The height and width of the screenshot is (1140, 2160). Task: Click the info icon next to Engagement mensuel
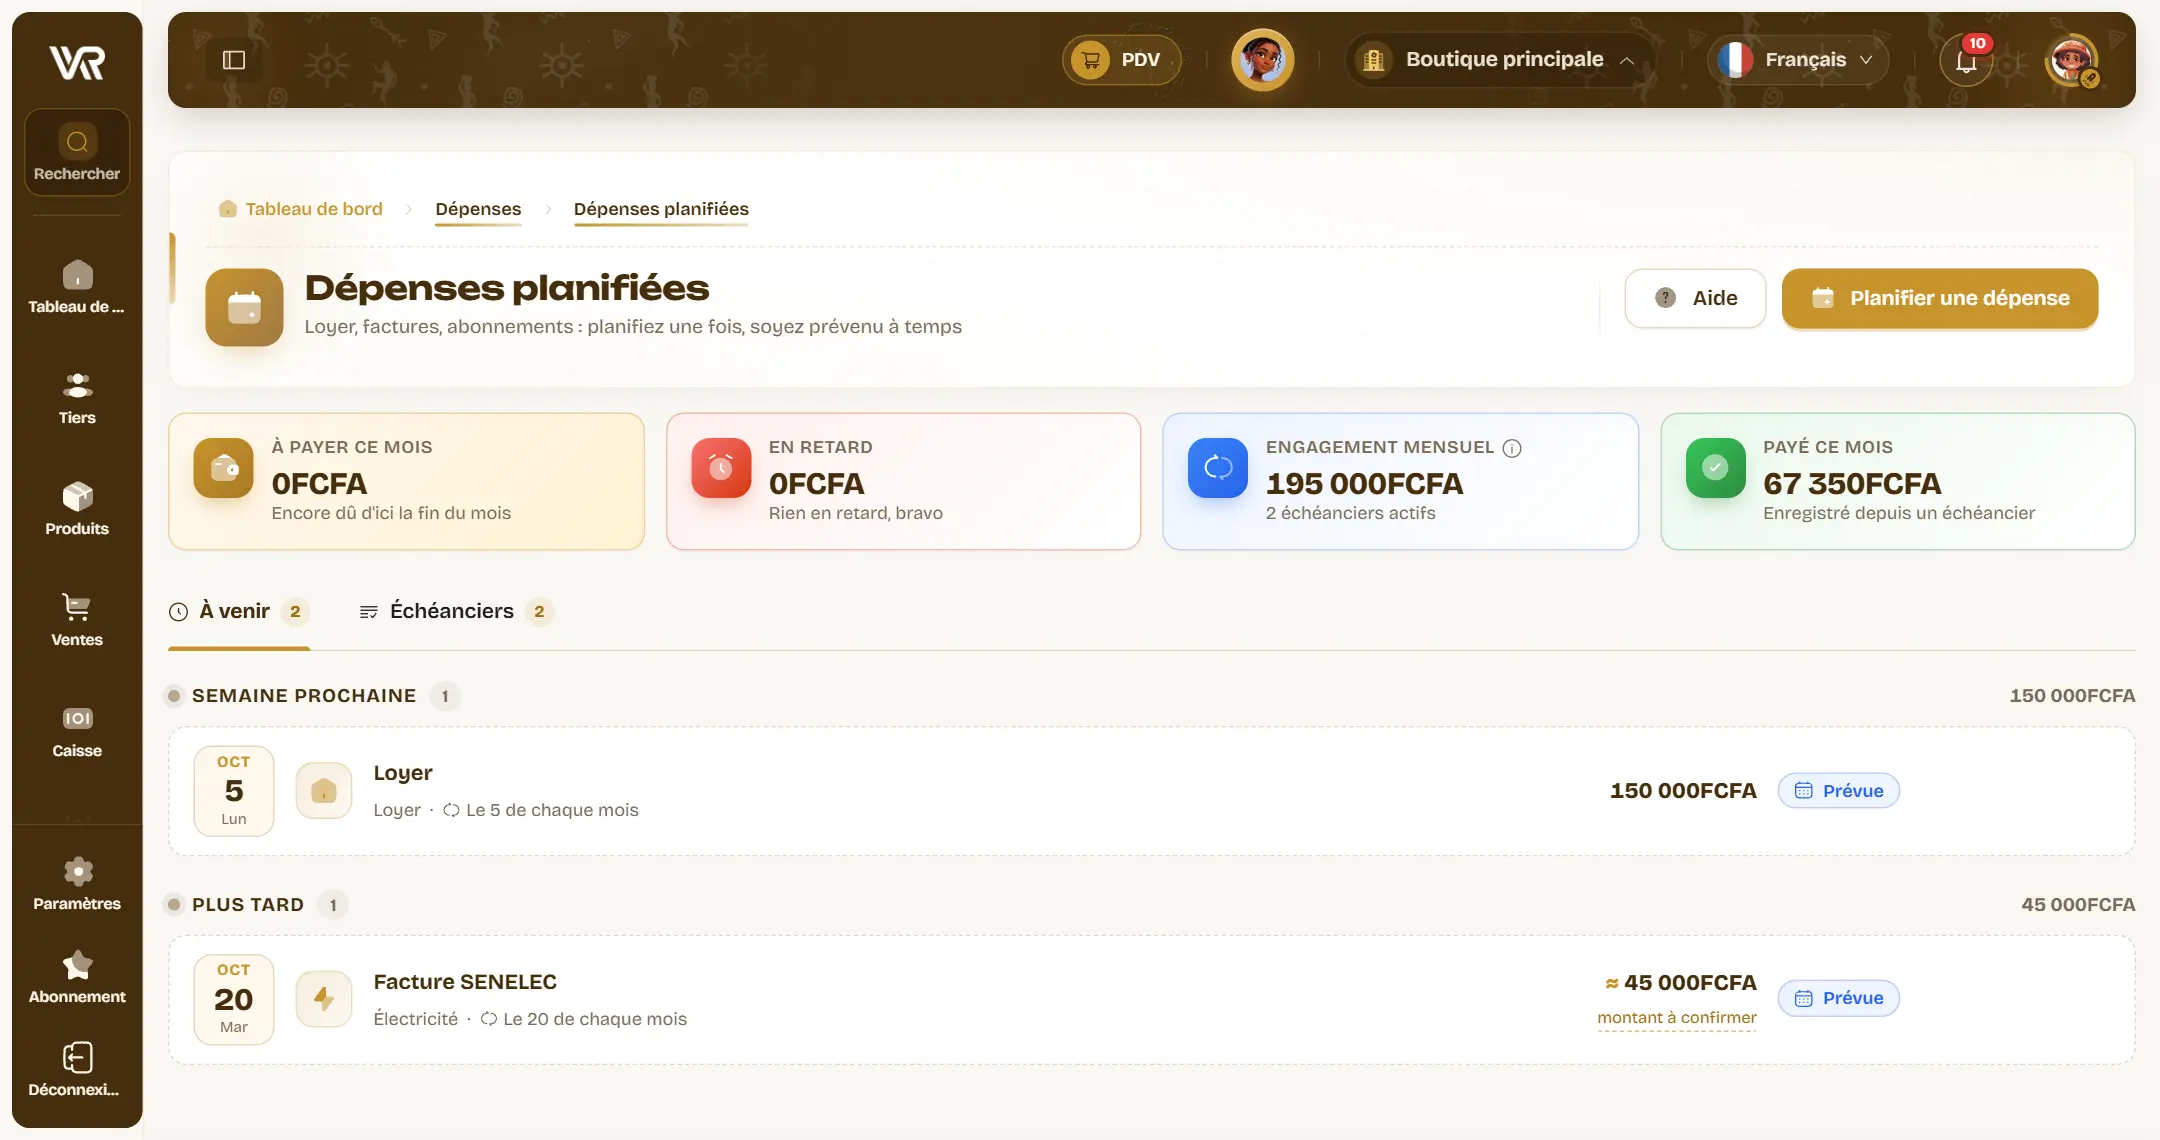1512,448
